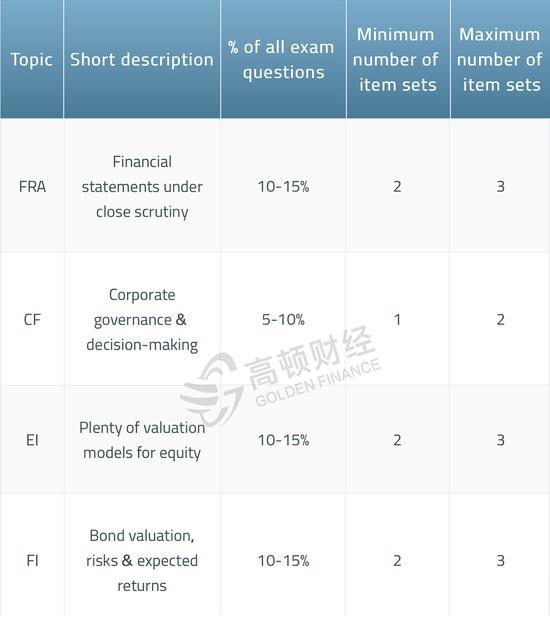This screenshot has height=632, width=550.
Task: Click Plenty of valuation models for equity
Action: click(142, 440)
